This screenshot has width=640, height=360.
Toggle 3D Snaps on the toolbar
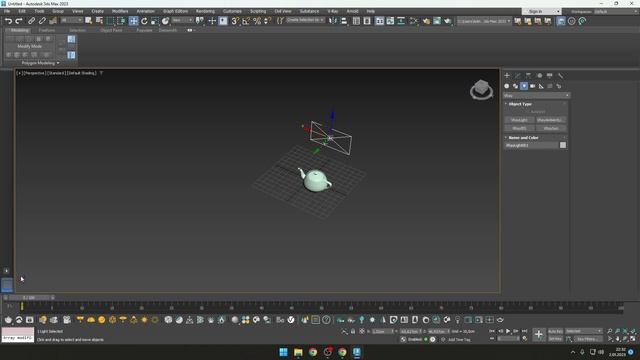pos(235,21)
